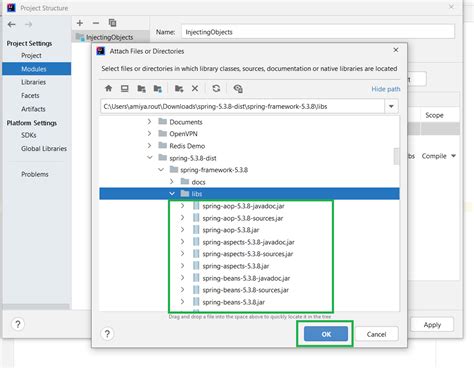Remove module with minus icon
The image size is (474, 368).
[x=96, y=23]
